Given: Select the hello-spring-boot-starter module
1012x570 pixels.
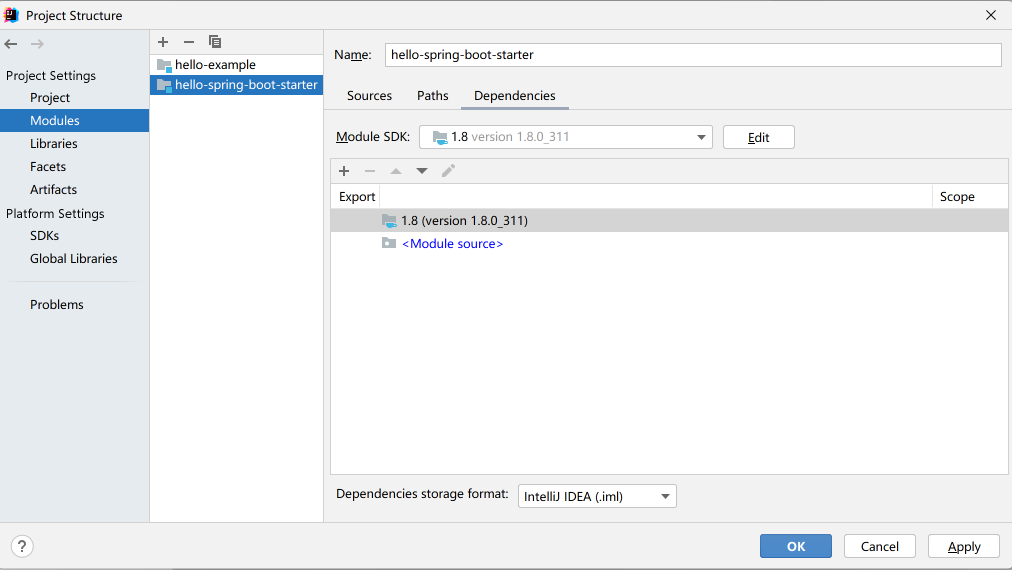Looking at the screenshot, I should point(236,85).
